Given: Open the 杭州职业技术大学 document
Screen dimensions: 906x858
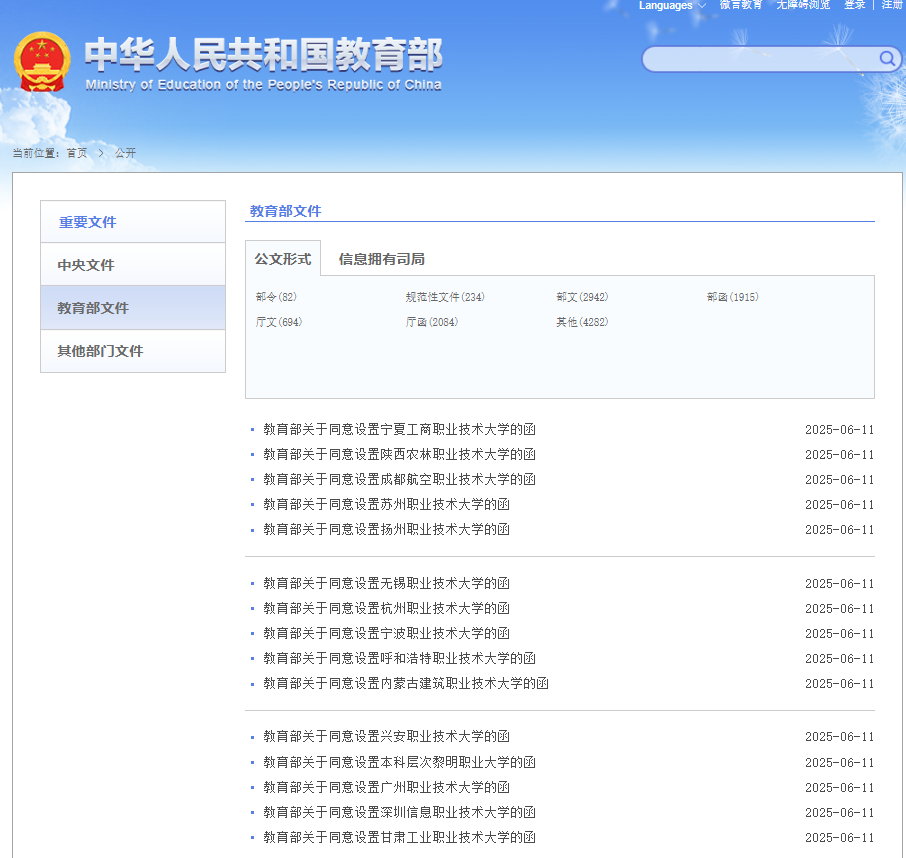Looking at the screenshot, I should 387,608.
